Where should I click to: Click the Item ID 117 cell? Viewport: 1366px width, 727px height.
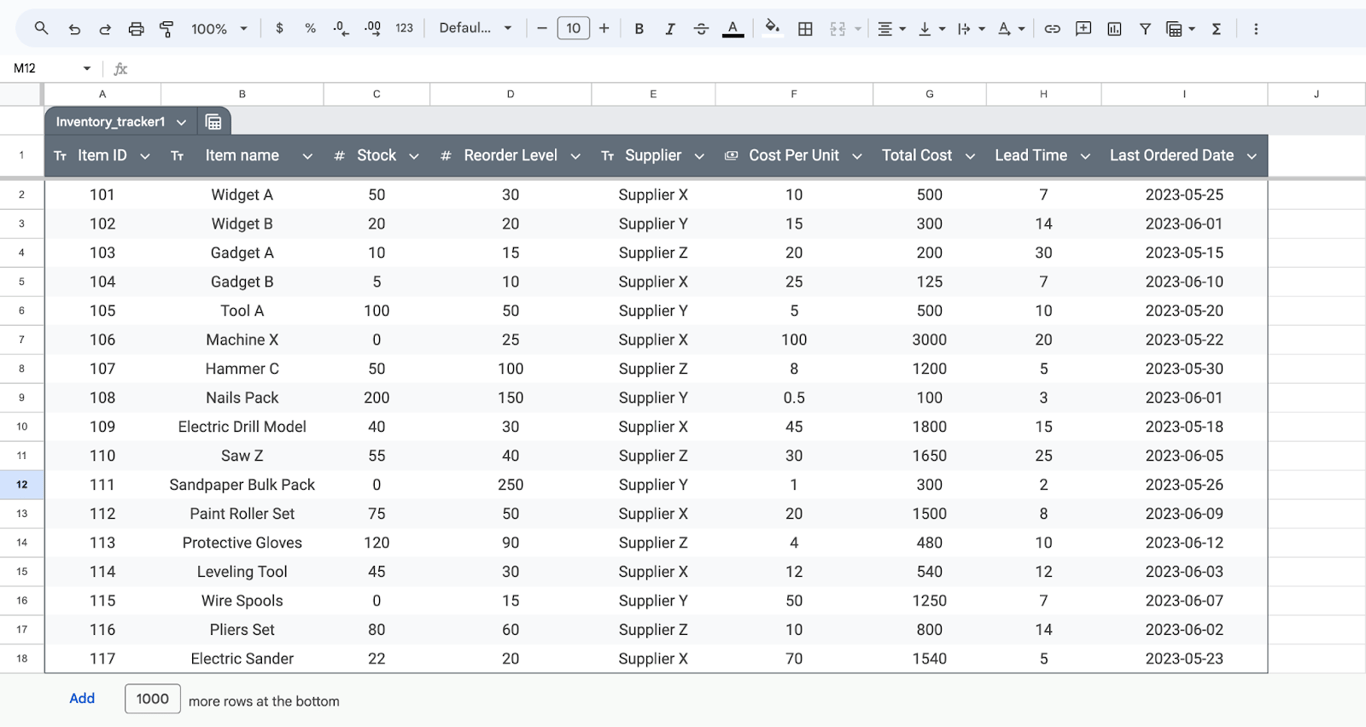tap(102, 659)
